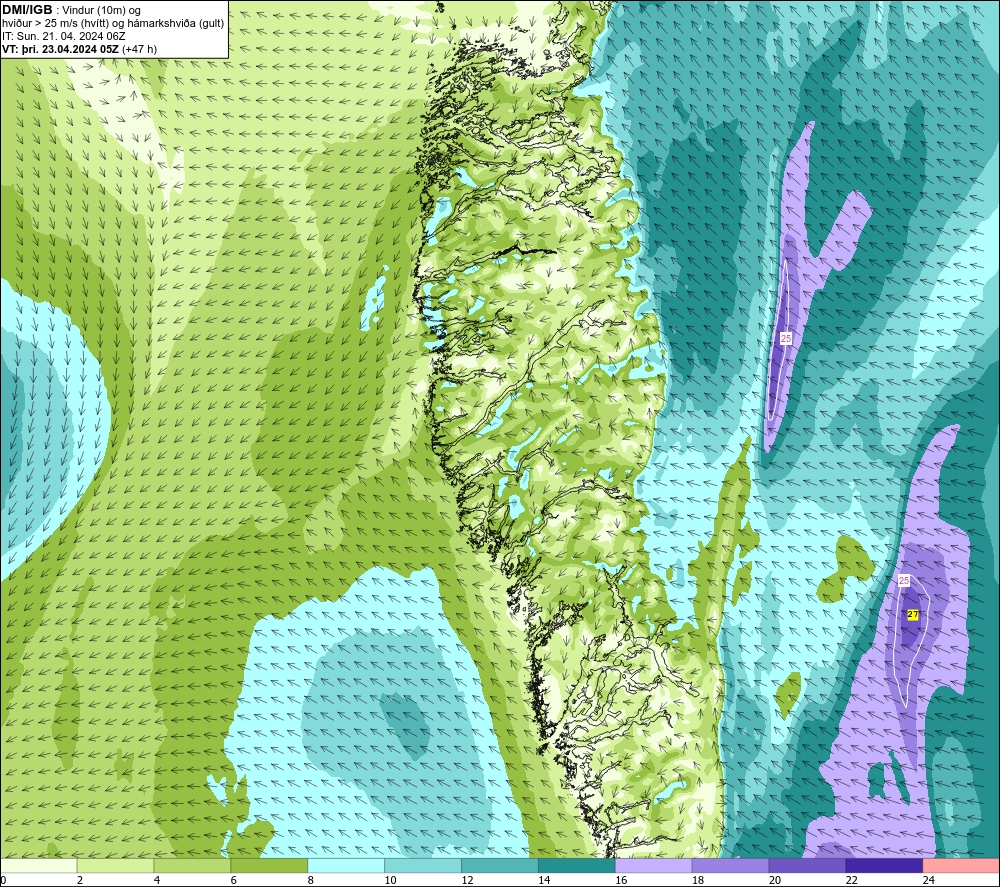The width and height of the screenshot is (1000, 887).
Task: Click the 16–18 m/s lavender swatch
Action: coord(654,865)
